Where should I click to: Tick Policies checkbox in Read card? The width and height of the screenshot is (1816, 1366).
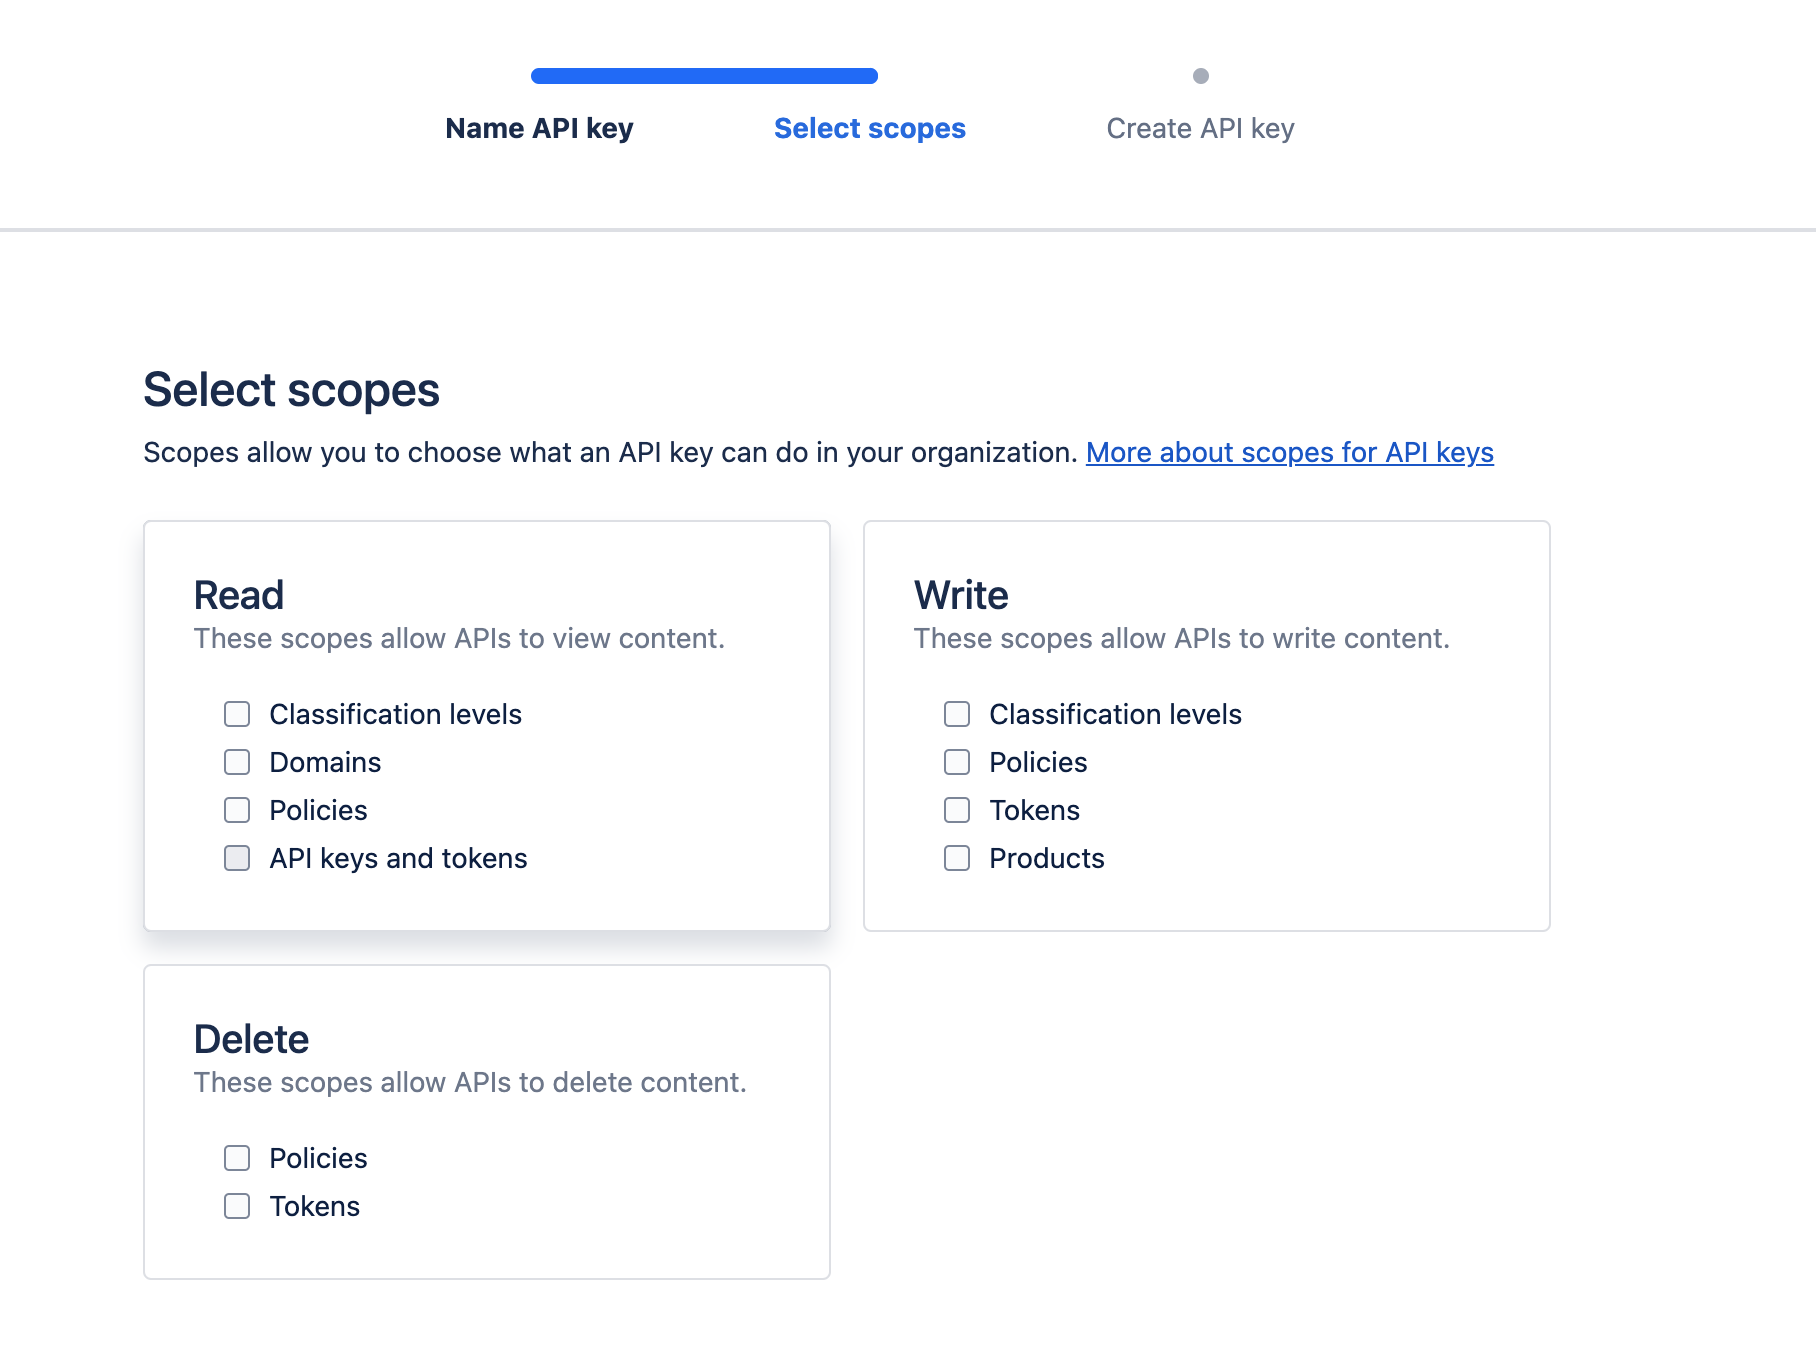pos(237,810)
